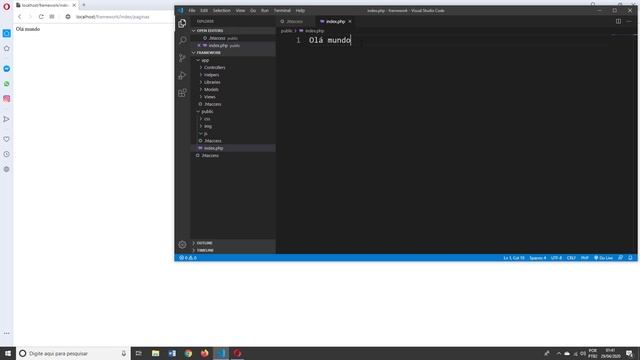
Task: Expand the TIMELINE panel
Action: (233, 250)
